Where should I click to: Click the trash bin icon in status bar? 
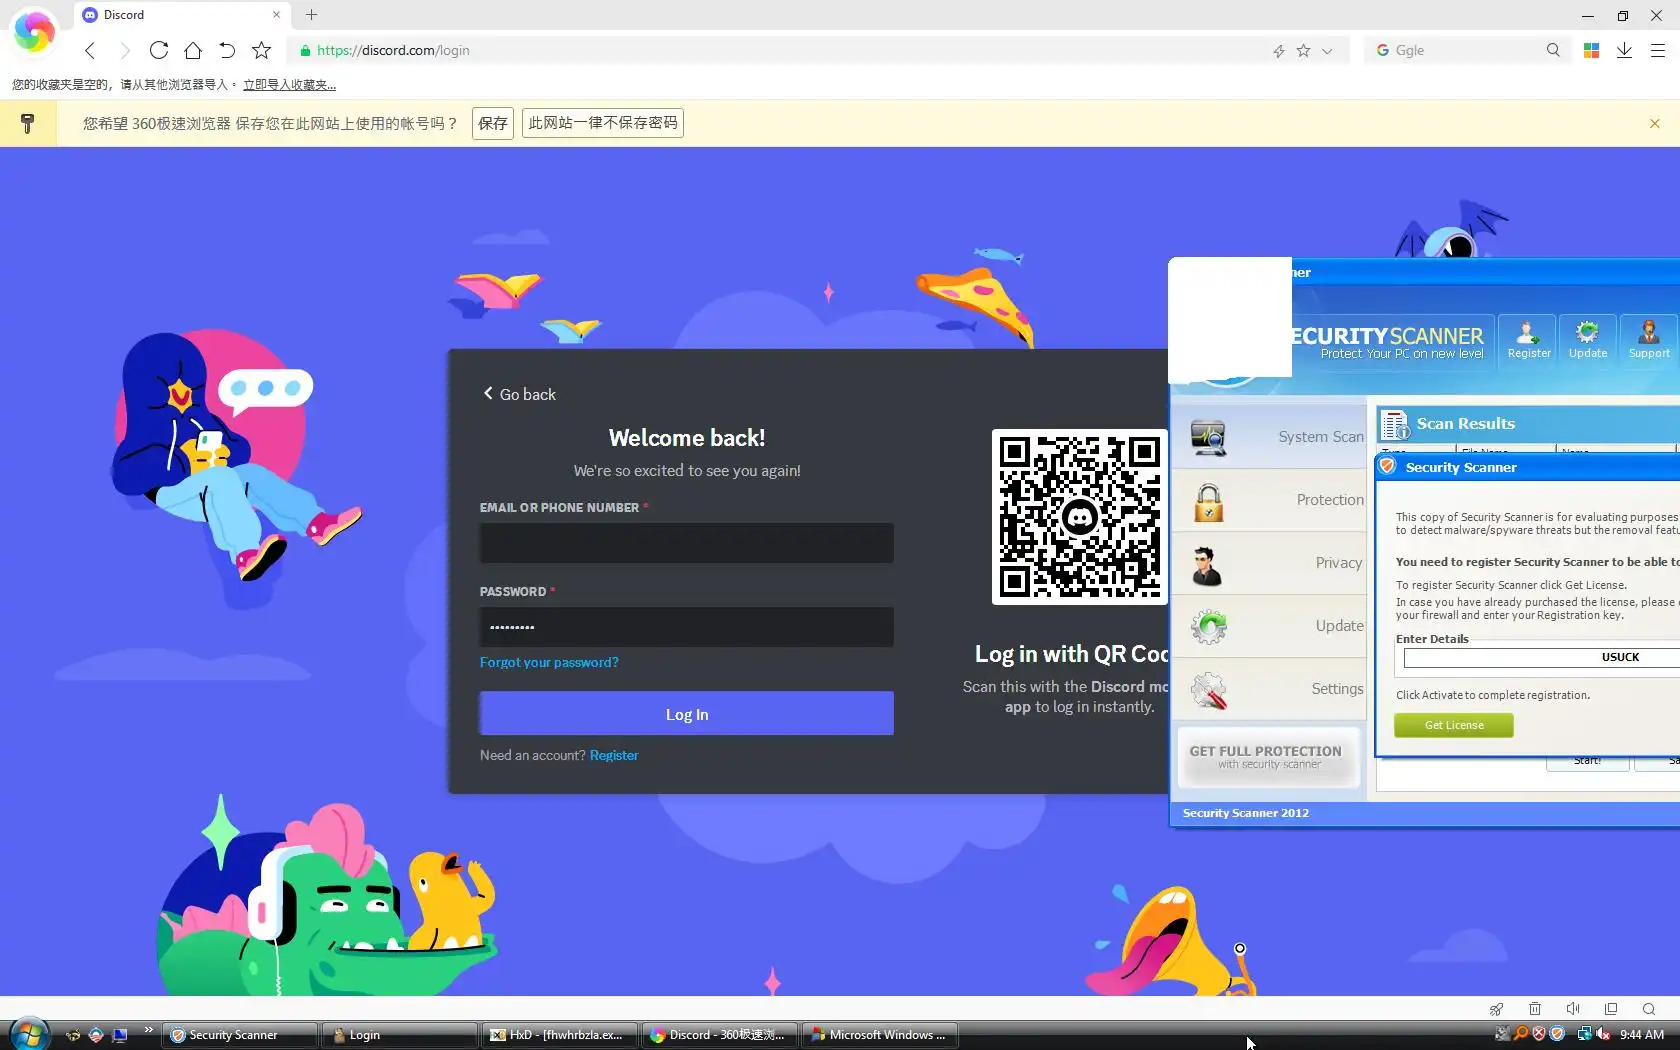point(1534,1009)
